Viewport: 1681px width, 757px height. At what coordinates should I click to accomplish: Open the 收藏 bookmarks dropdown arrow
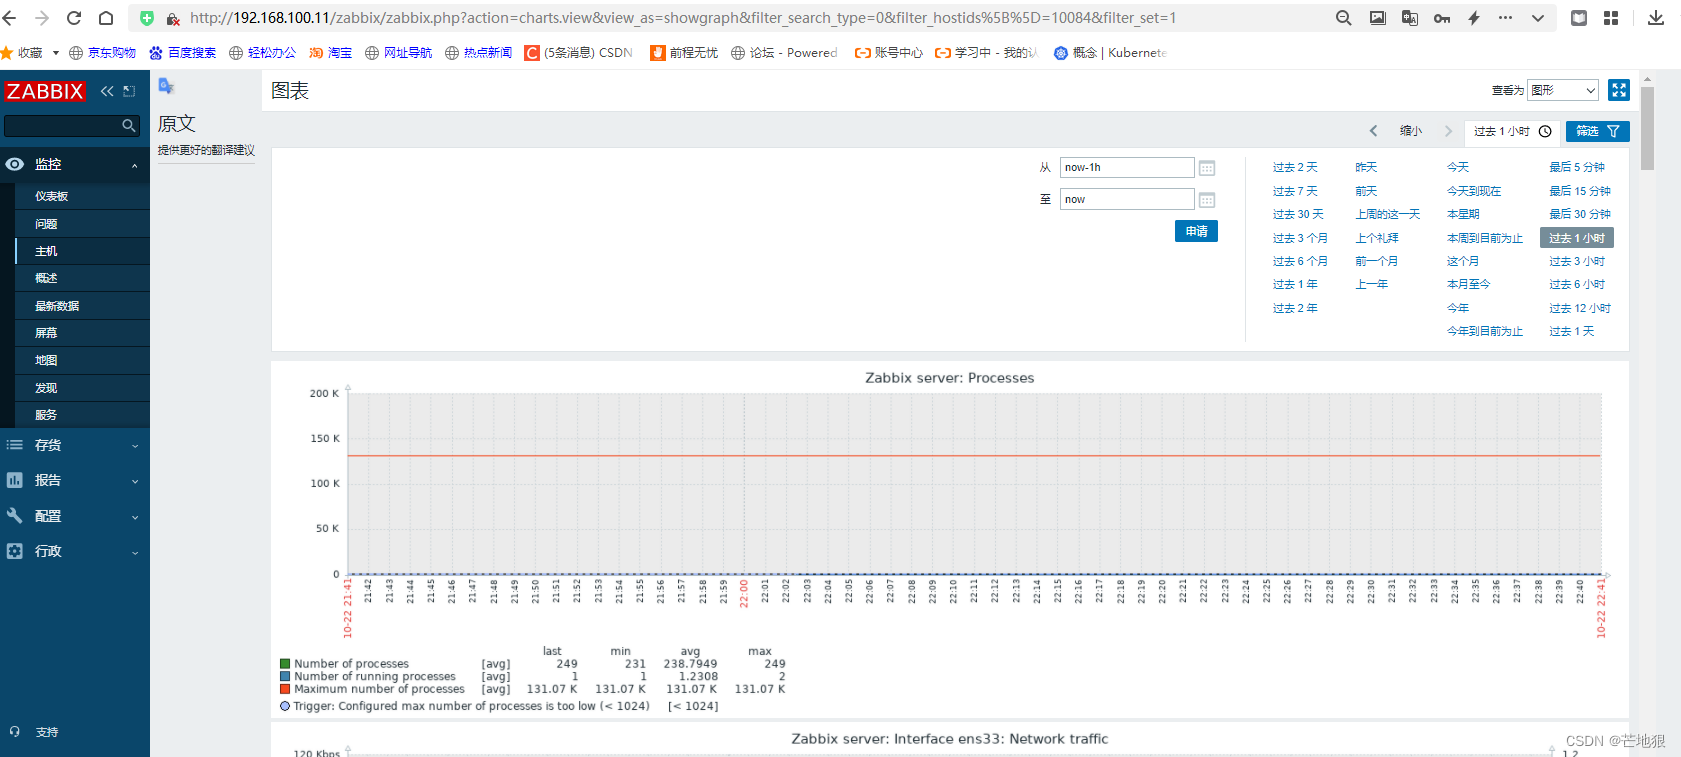[x=56, y=53]
